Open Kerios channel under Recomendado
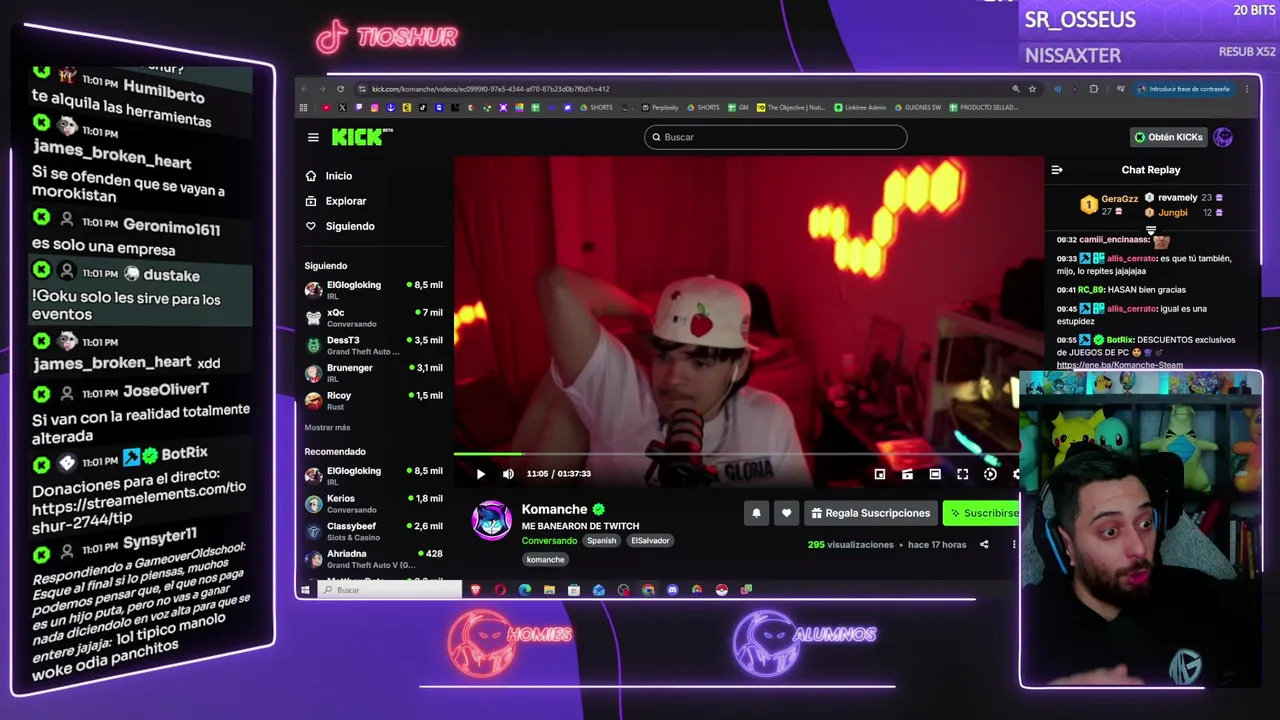Viewport: 1280px width, 720px height. (373, 504)
